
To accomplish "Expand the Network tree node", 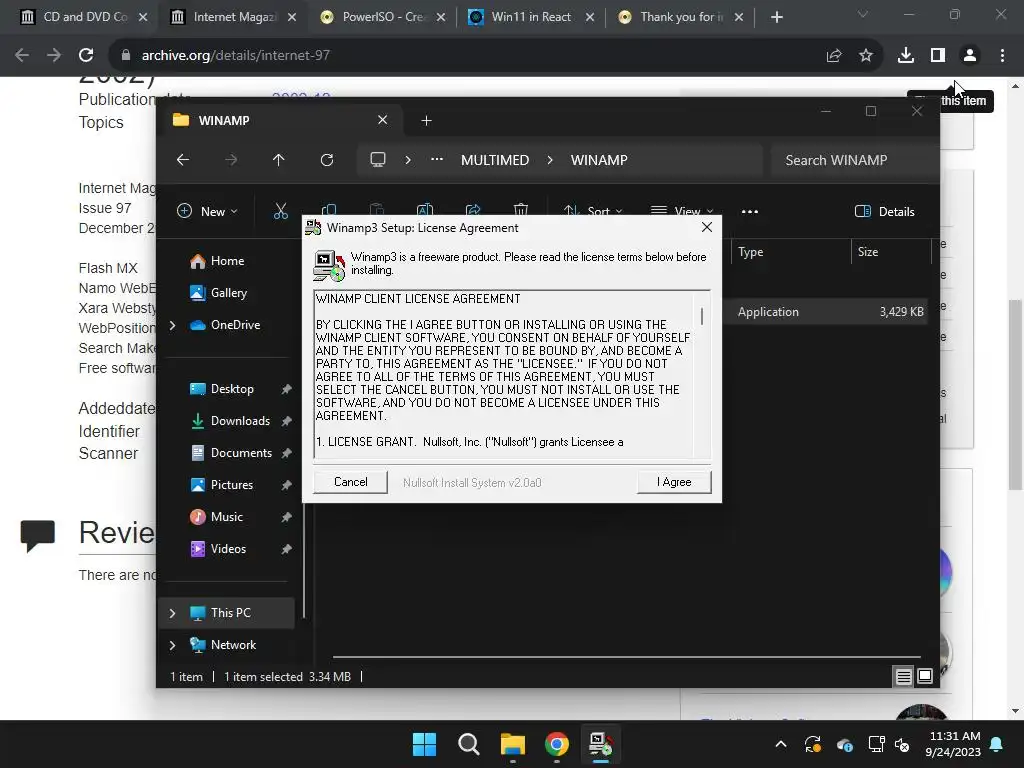I will pyautogui.click(x=172, y=645).
